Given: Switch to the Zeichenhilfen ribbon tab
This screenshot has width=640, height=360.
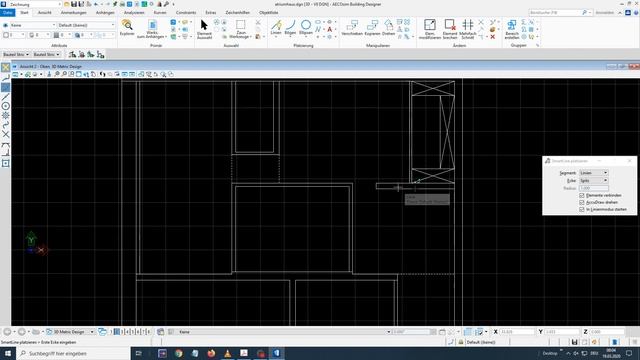Looking at the screenshot, I should (238, 13).
